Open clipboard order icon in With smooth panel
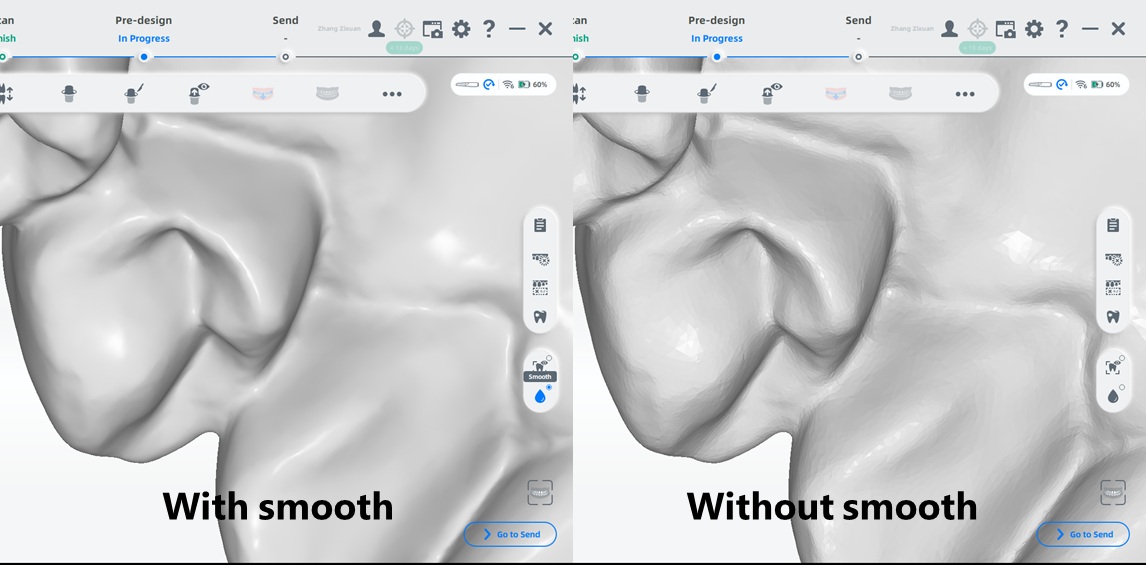The image size is (1146, 565). pyautogui.click(x=540, y=225)
